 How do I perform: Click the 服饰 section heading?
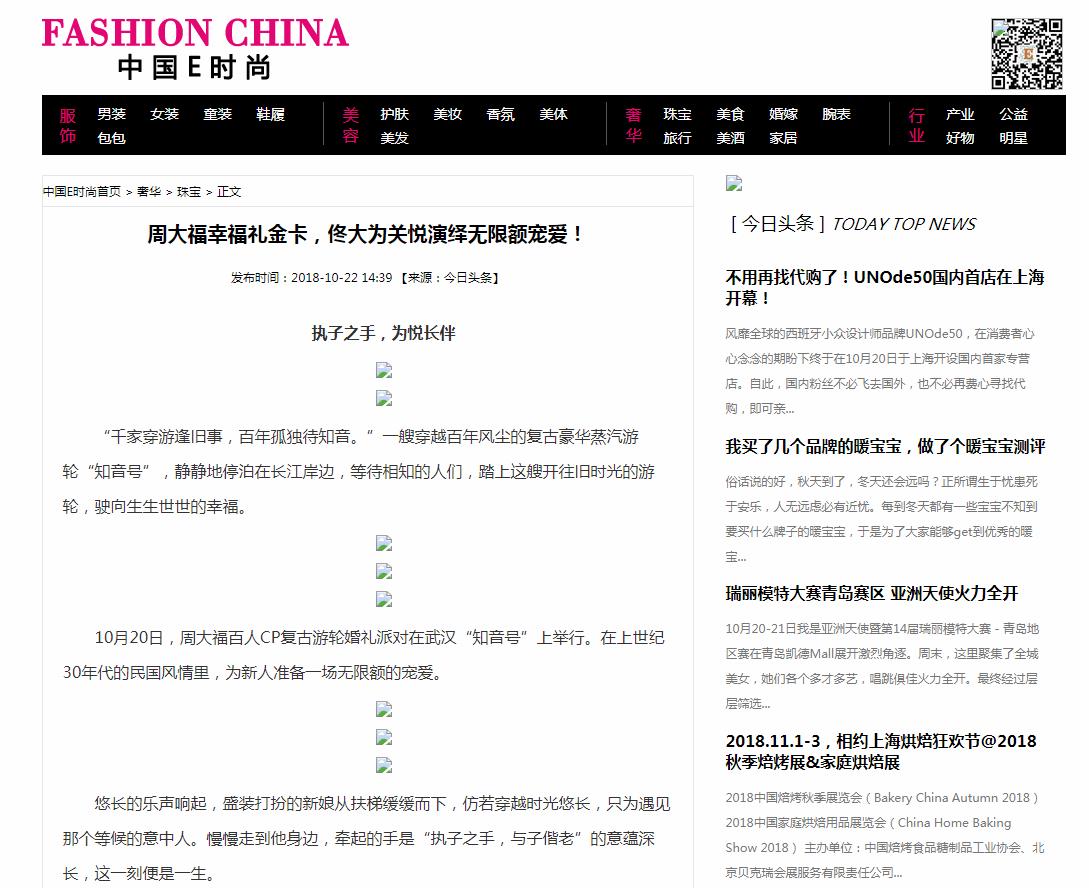coord(67,125)
